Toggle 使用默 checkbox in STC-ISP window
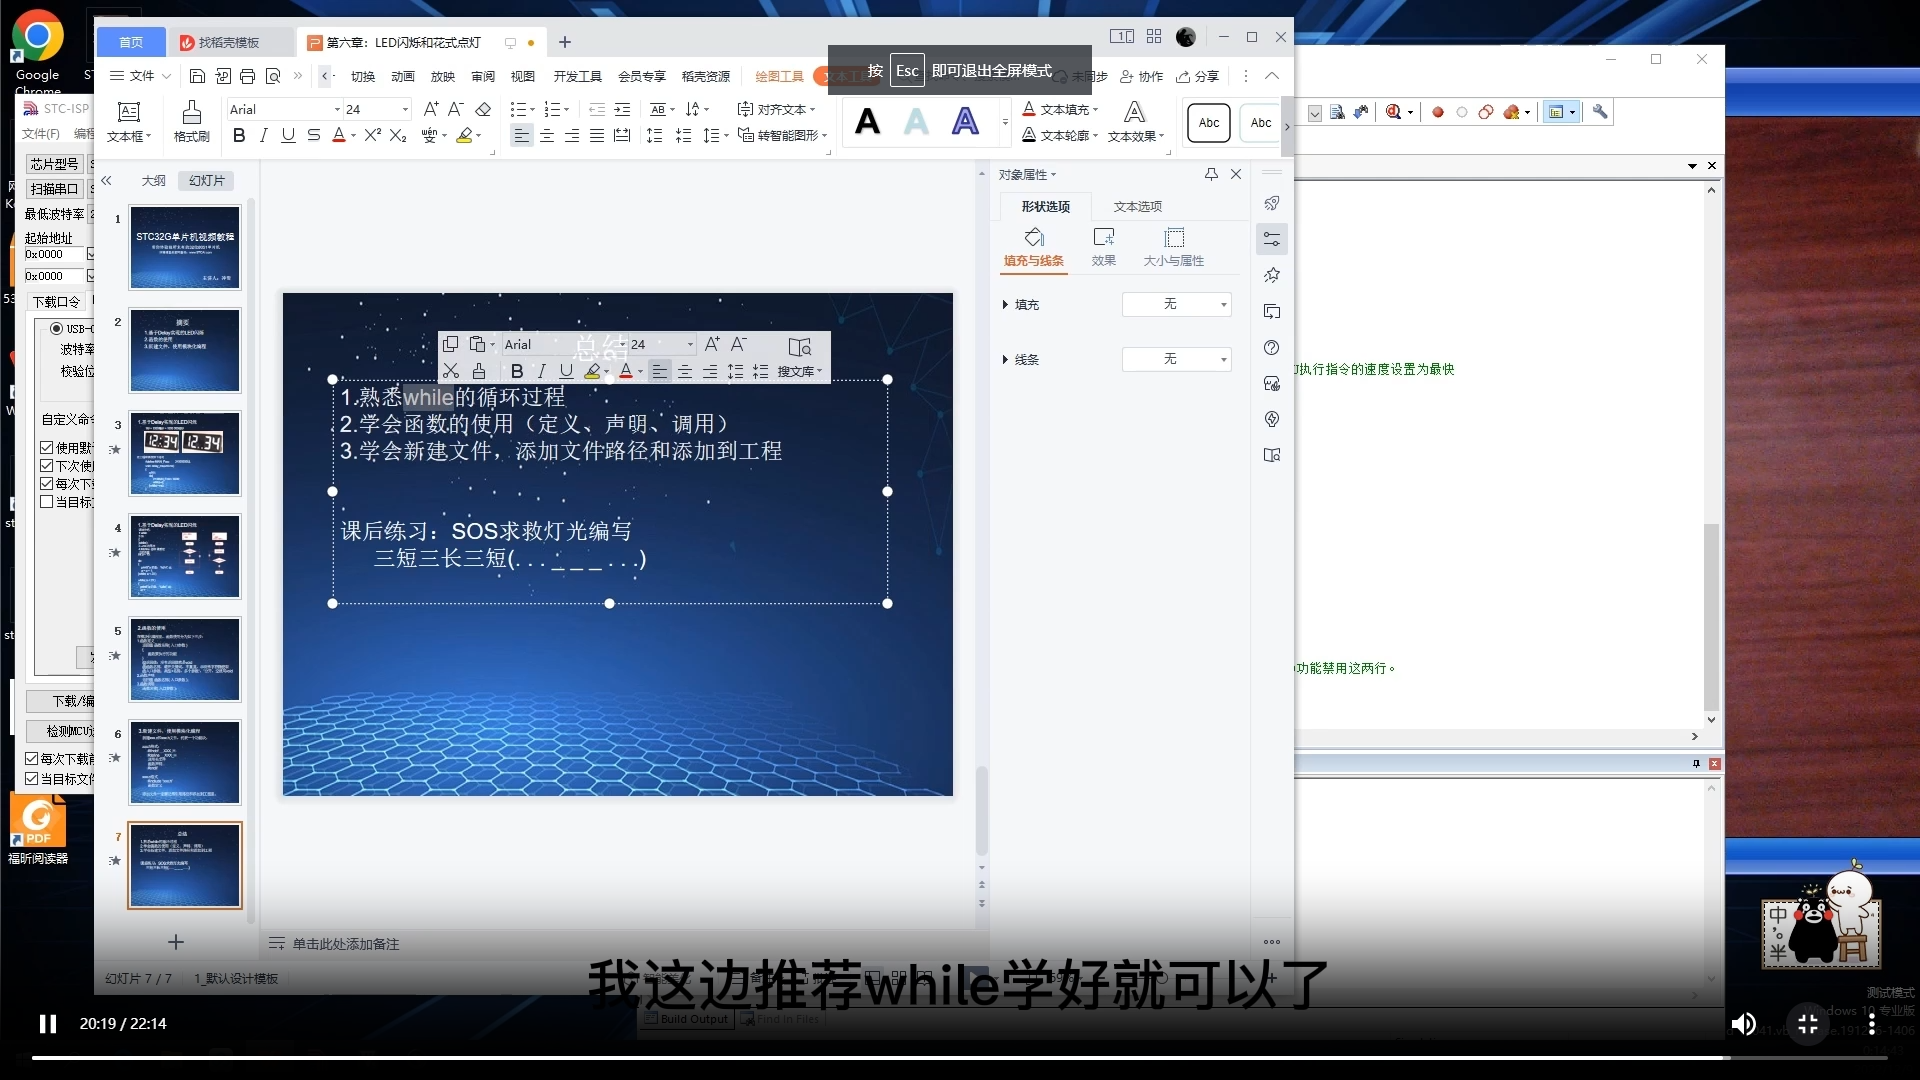Viewport: 1920px width, 1080px height. click(x=46, y=448)
